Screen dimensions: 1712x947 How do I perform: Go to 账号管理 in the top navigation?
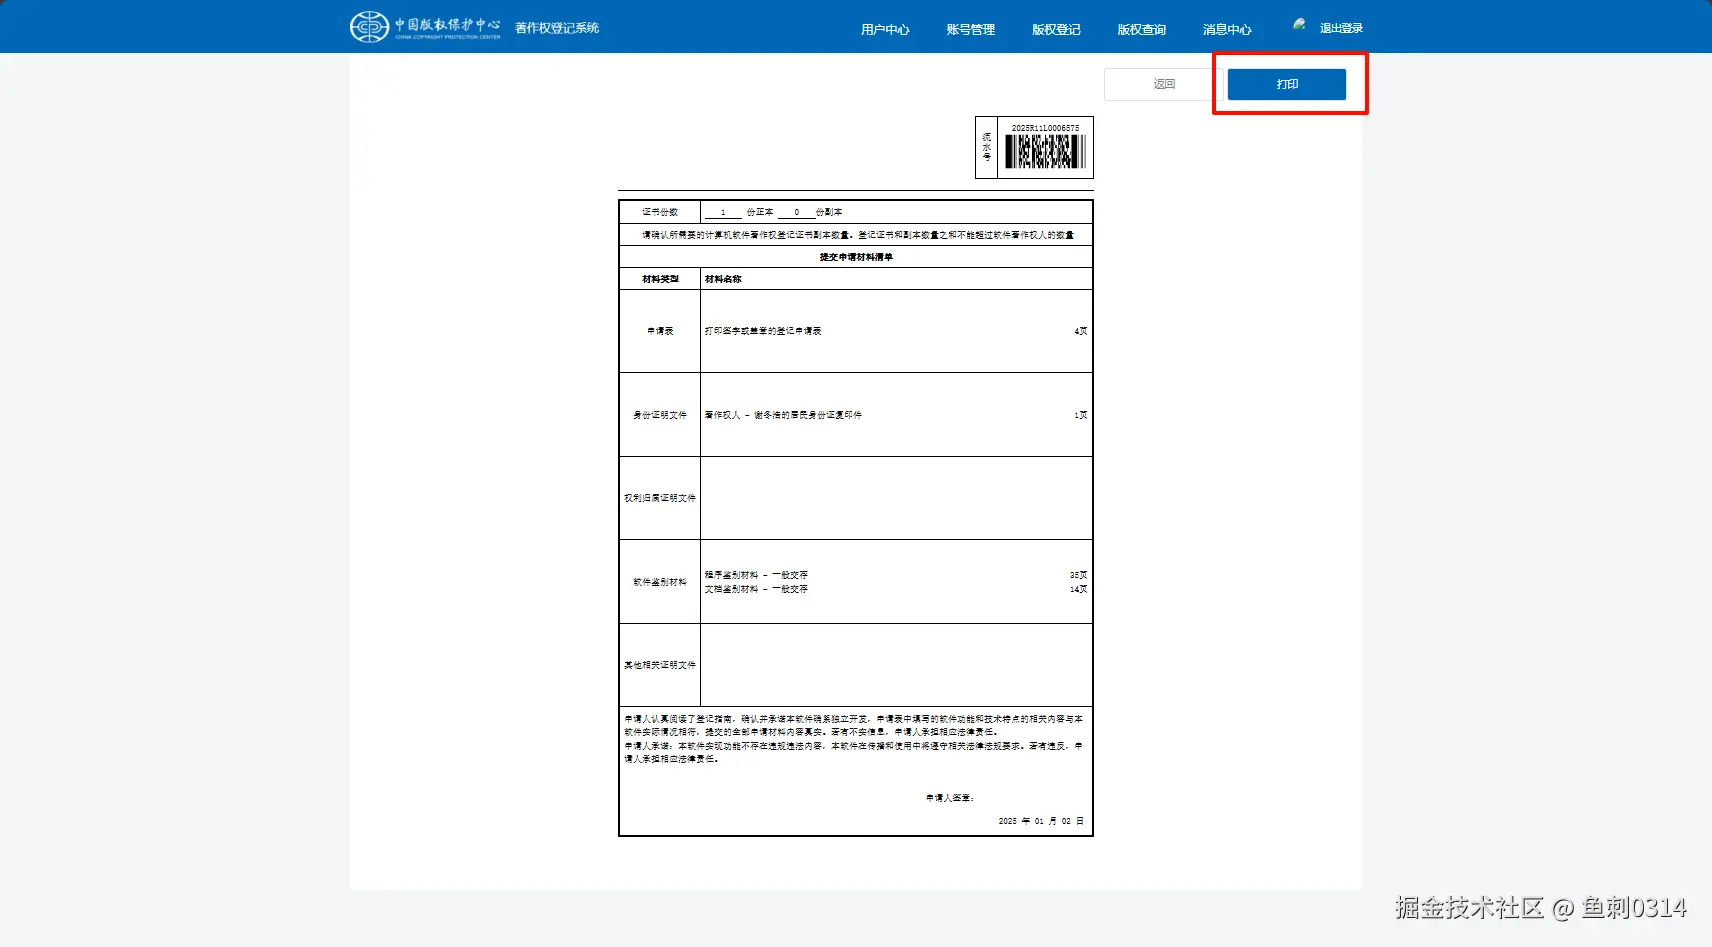970,30
